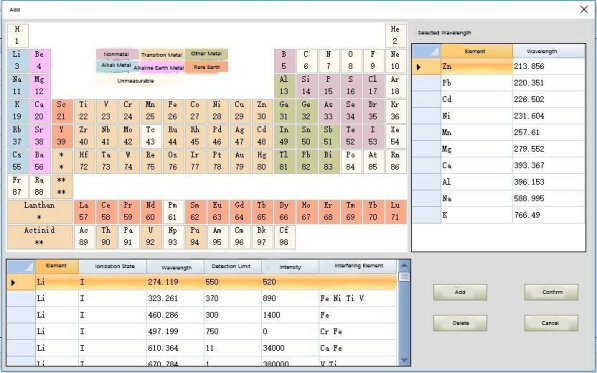Sort selected list by Wavelength header 213.856 column
Image resolution: width=597 pixels, height=373 pixels.
coord(549,51)
